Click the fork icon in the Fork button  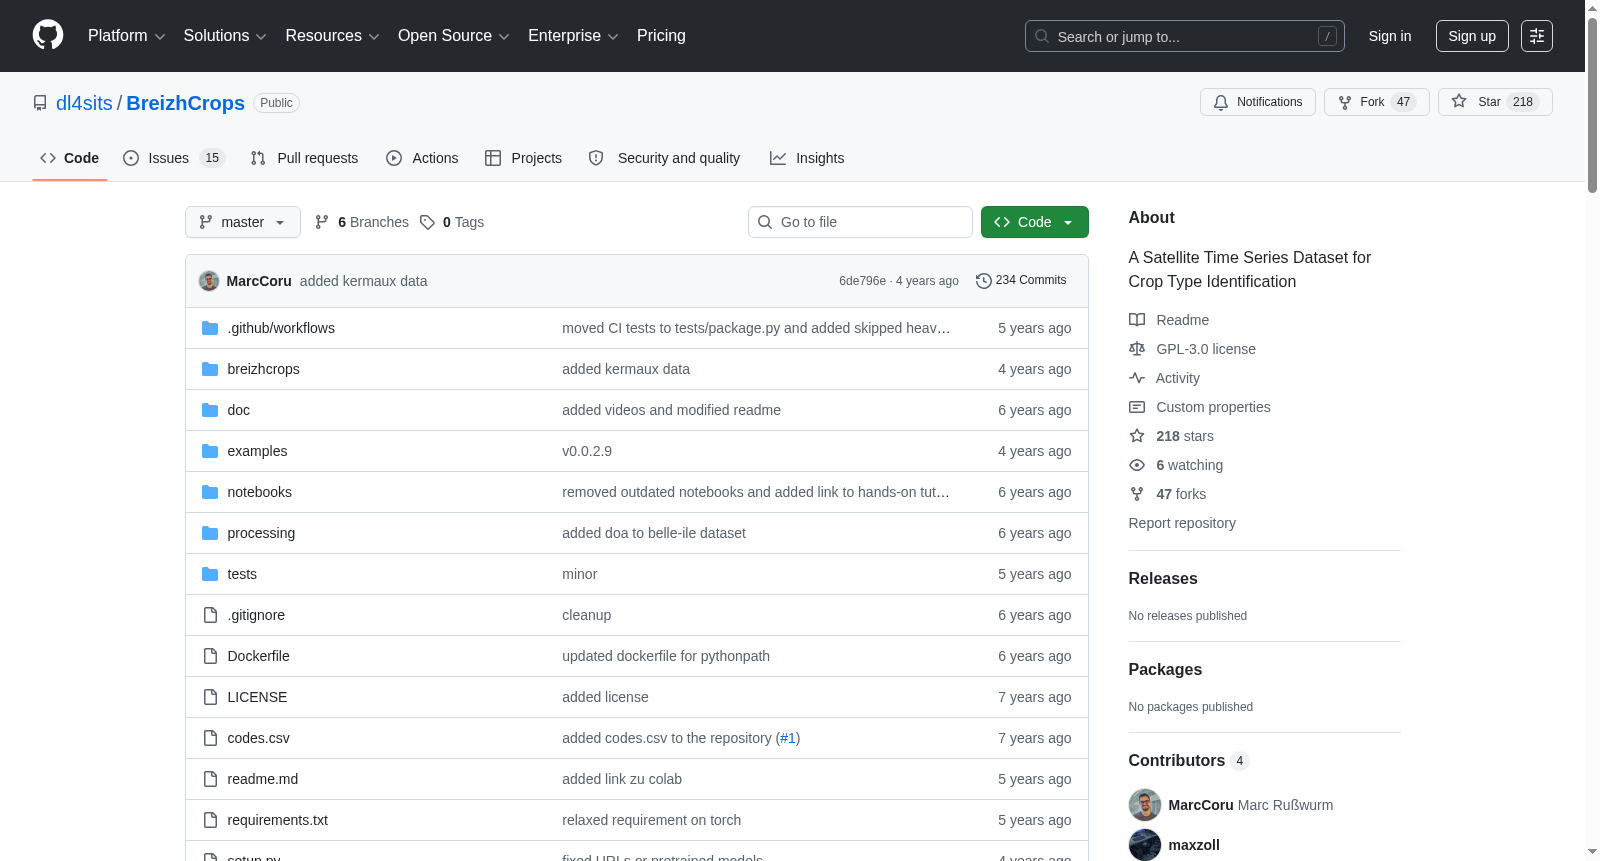(x=1345, y=102)
